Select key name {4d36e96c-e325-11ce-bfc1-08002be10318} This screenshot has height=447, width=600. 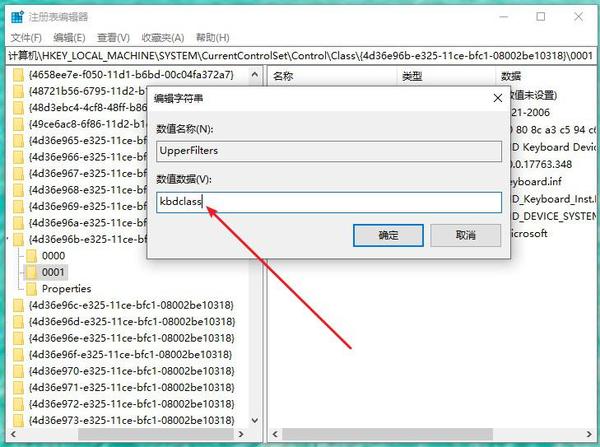tap(131, 305)
